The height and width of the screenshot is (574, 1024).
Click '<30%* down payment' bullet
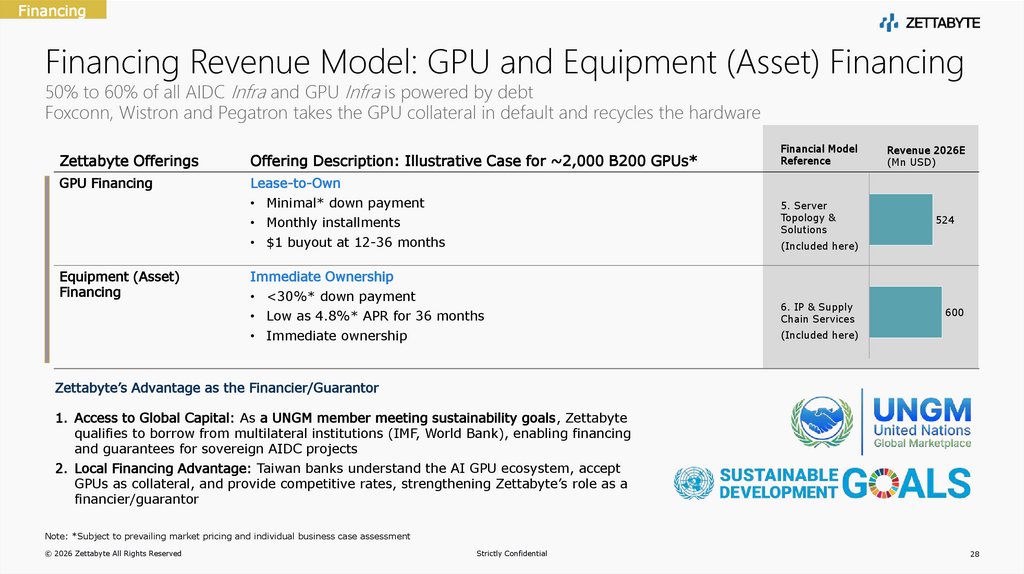[340, 296]
